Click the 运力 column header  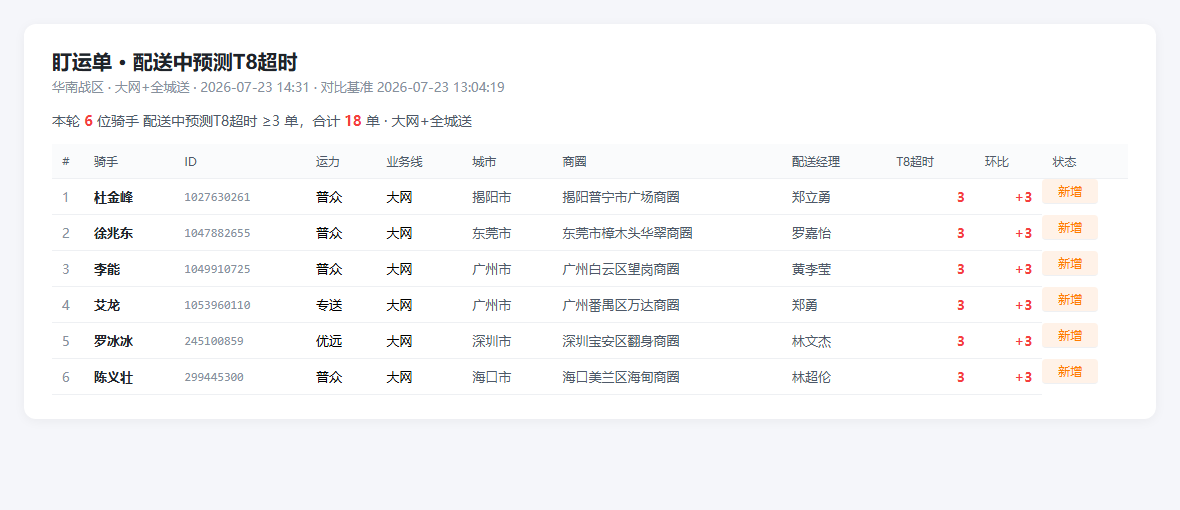click(x=328, y=162)
